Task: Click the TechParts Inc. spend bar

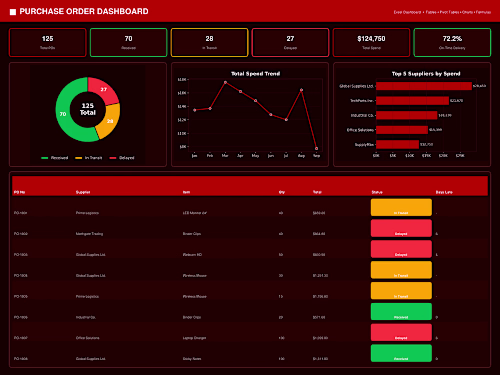Action: 412,101
